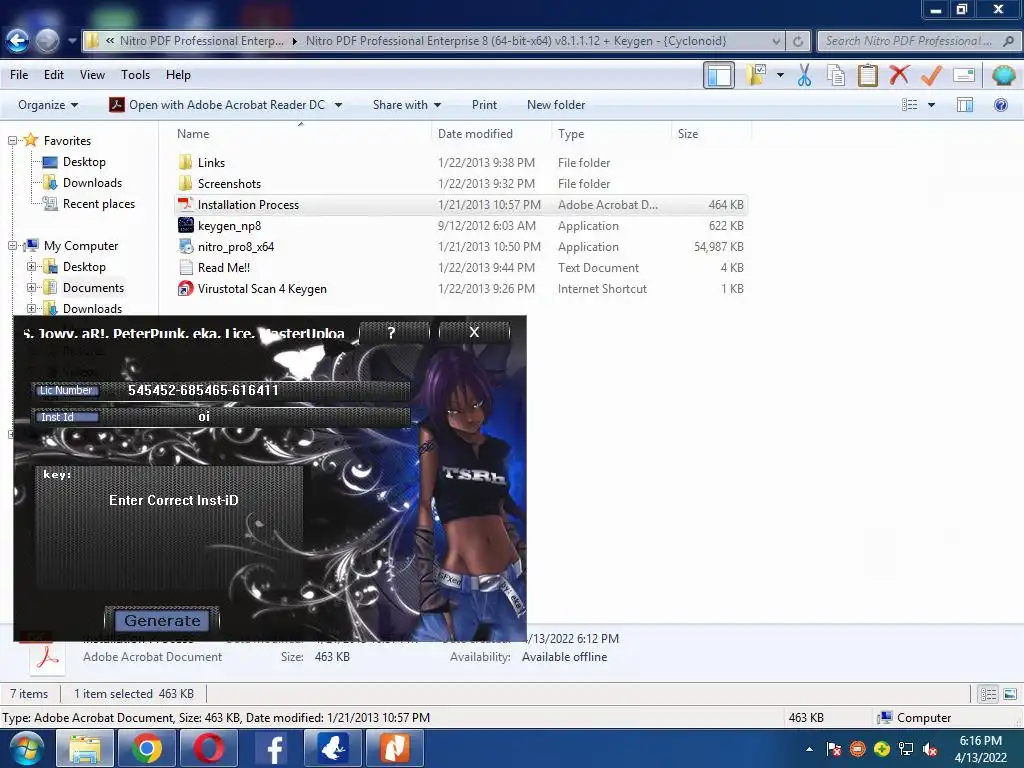
Task: Sort files by the Name column header
Action: (x=193, y=134)
